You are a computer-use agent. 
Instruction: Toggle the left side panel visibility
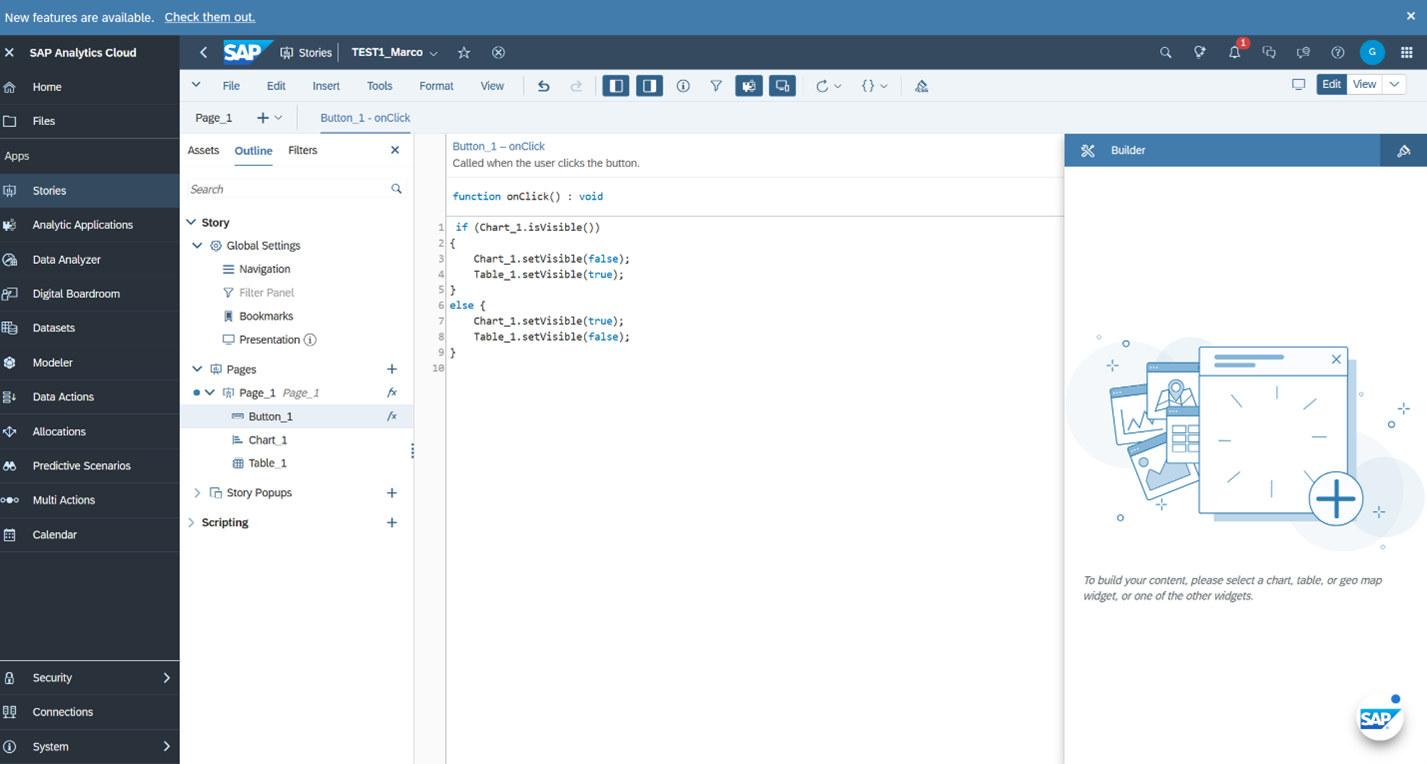616,86
